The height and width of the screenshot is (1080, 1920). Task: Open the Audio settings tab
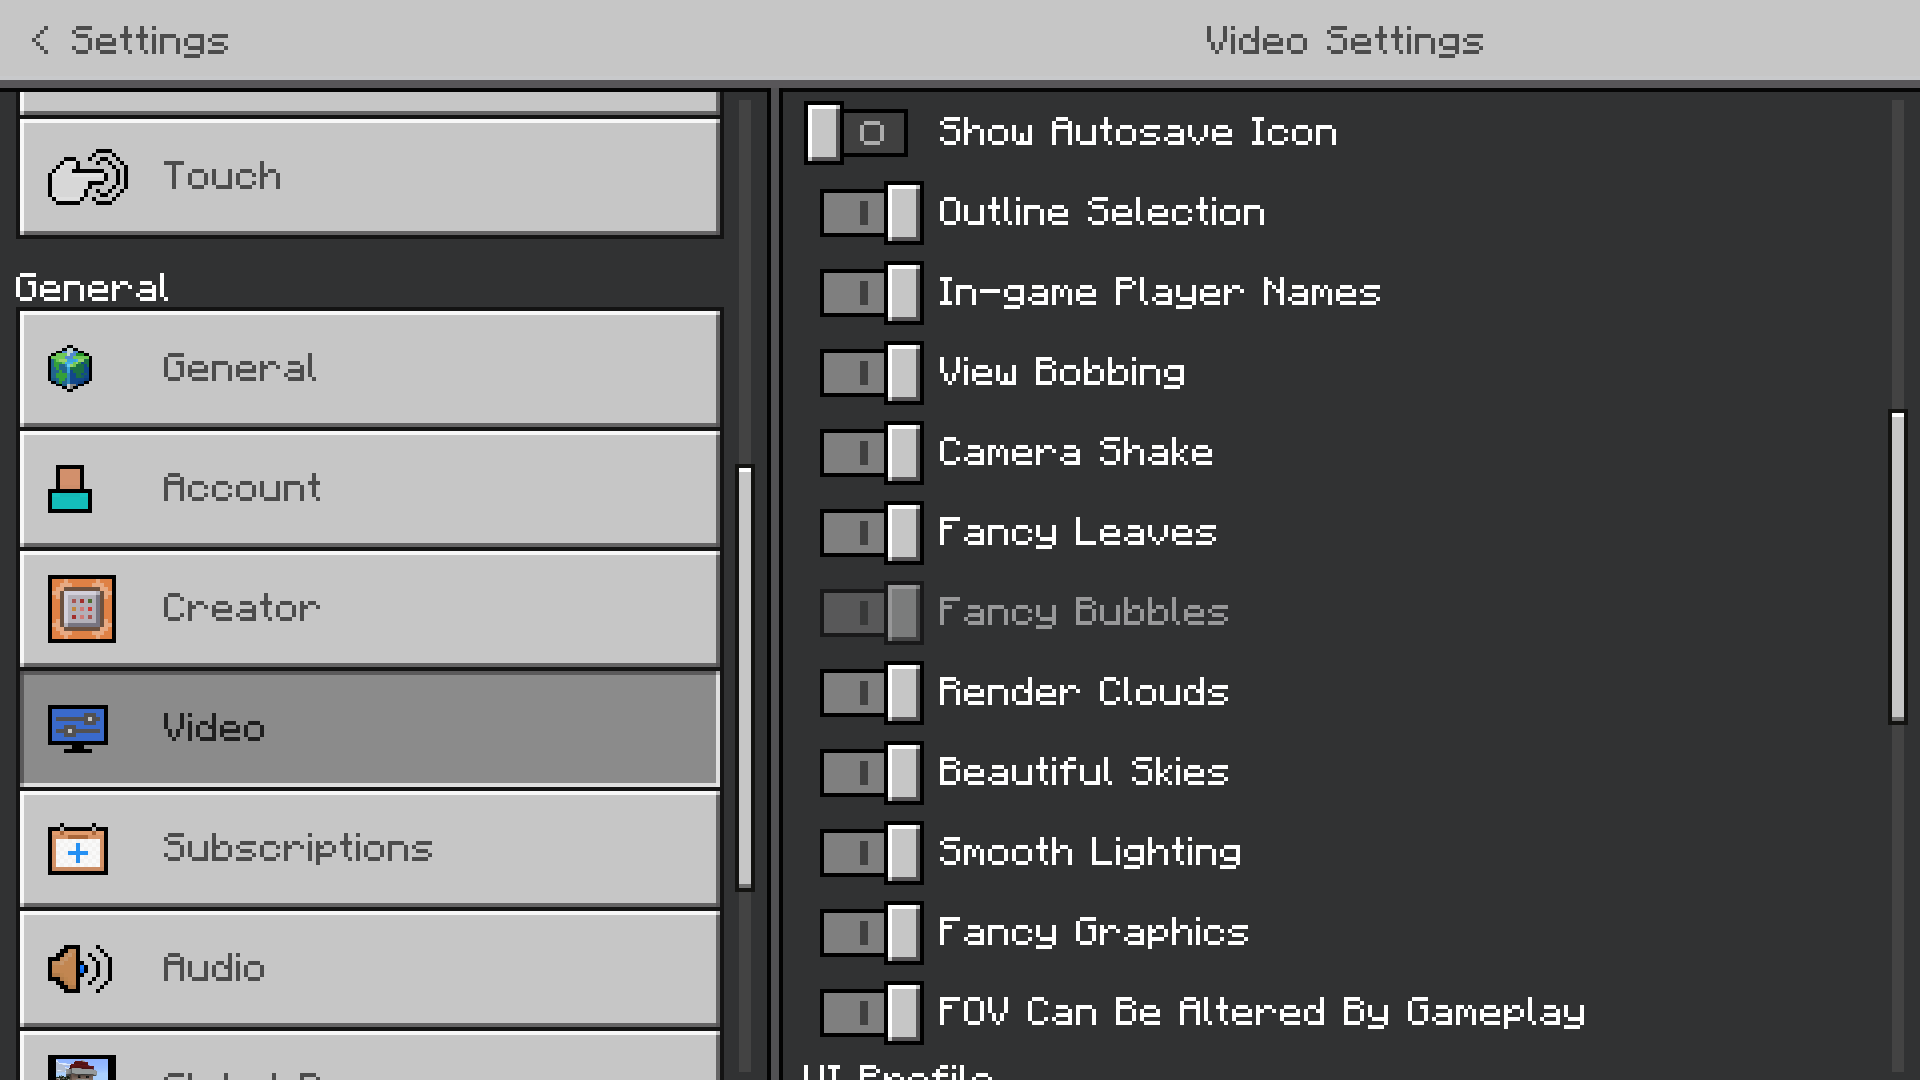[x=370, y=968]
